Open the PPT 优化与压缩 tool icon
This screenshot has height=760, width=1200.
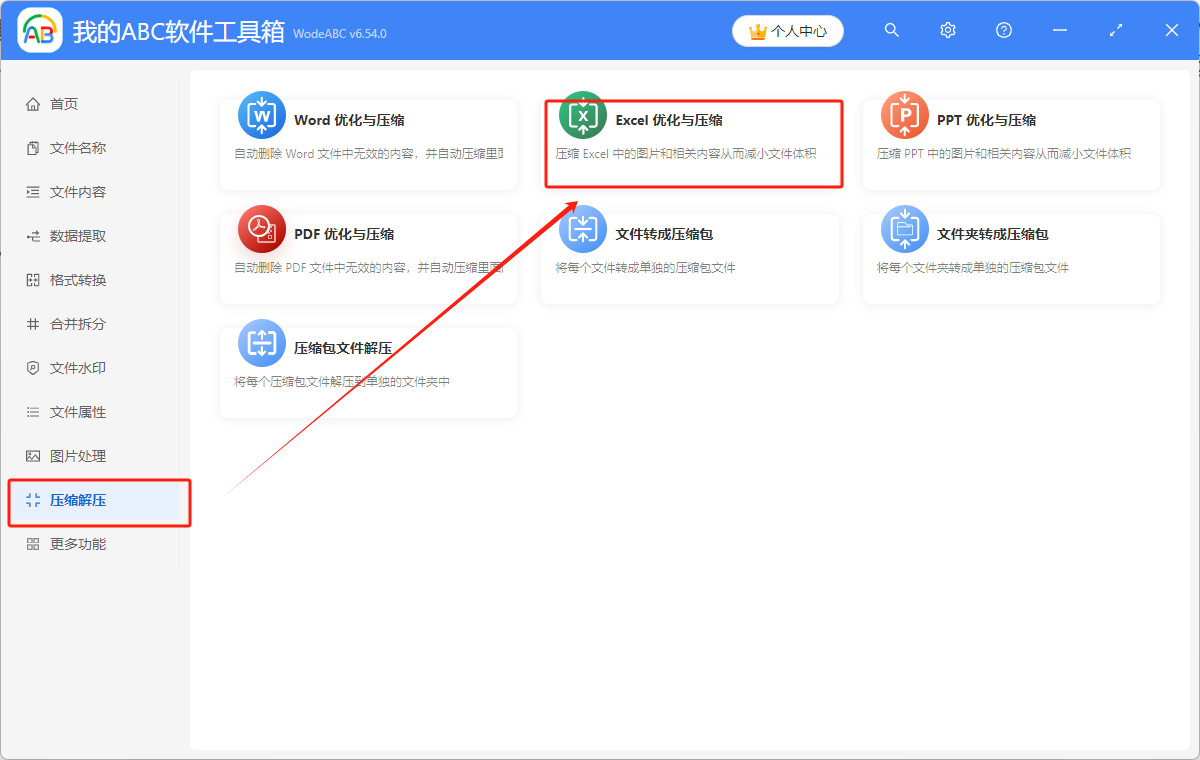click(905, 115)
